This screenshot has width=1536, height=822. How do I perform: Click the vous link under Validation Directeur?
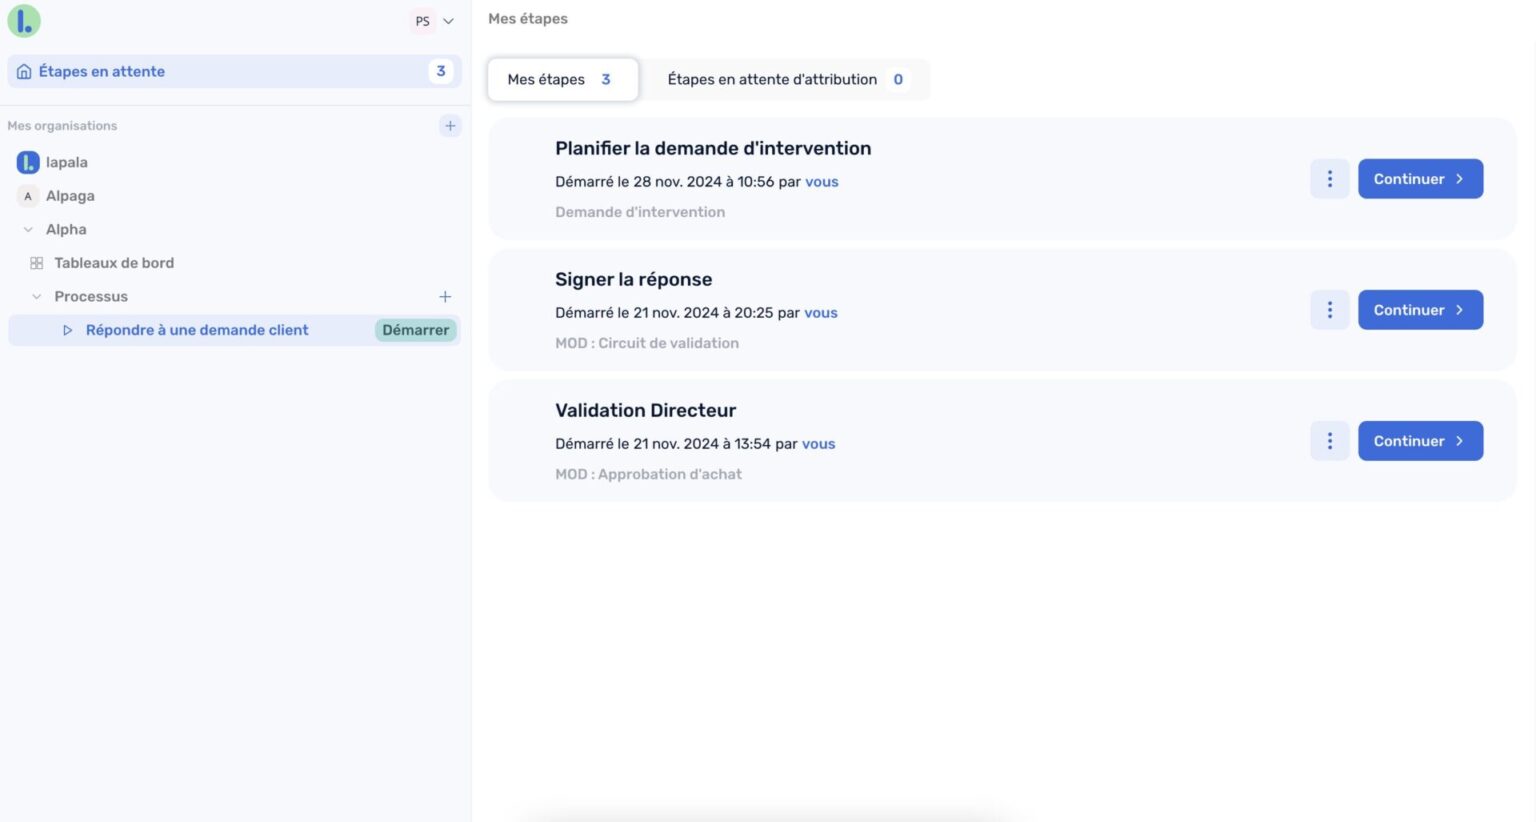point(818,444)
